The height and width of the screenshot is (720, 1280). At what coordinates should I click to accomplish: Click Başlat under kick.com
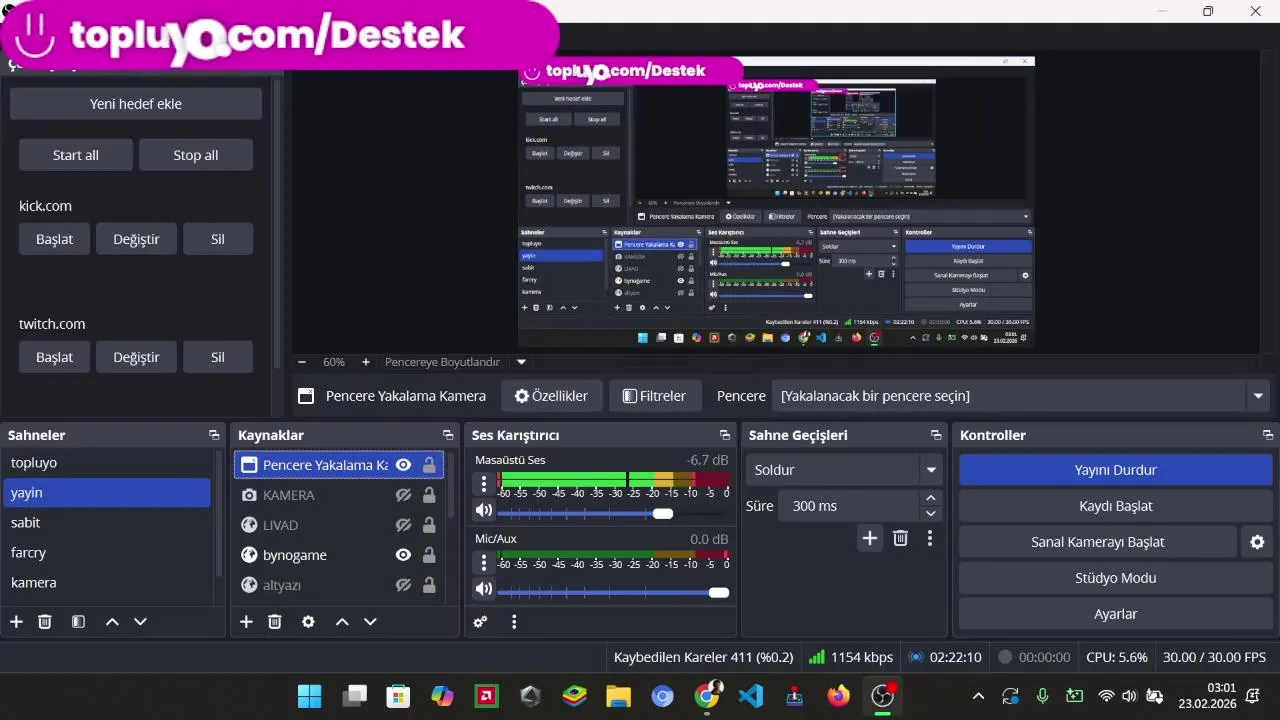[54, 239]
